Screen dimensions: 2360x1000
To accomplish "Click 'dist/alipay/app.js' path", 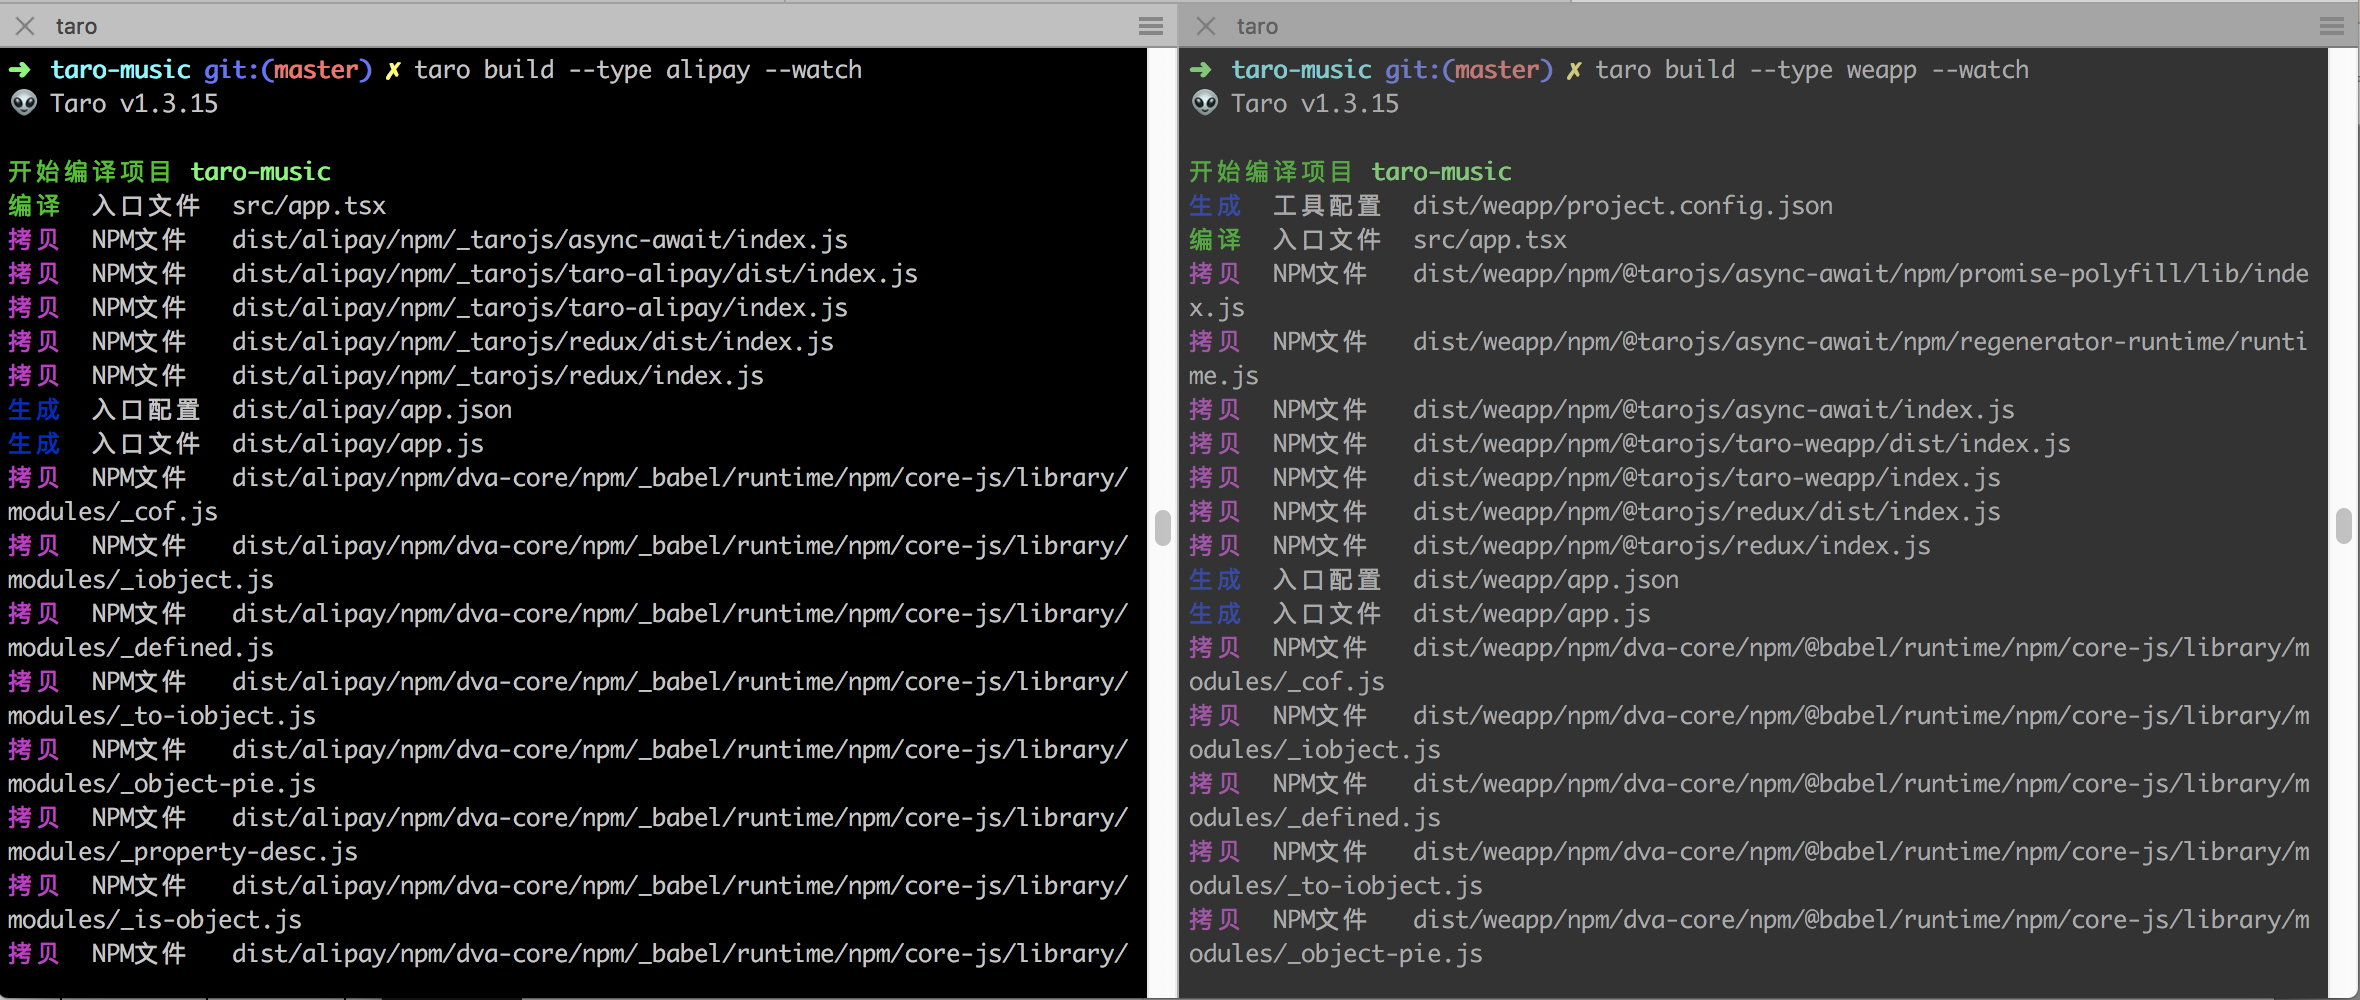I will (358, 444).
